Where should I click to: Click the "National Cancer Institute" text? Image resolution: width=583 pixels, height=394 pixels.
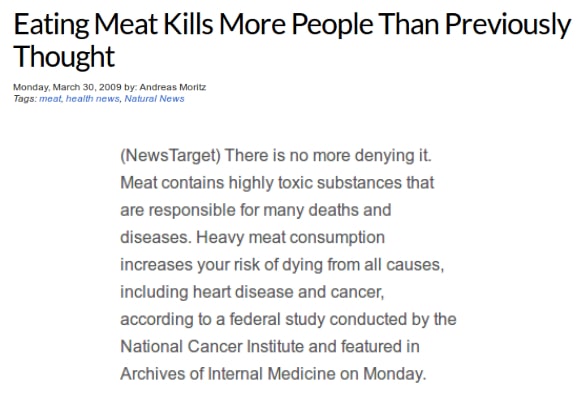coord(212,346)
